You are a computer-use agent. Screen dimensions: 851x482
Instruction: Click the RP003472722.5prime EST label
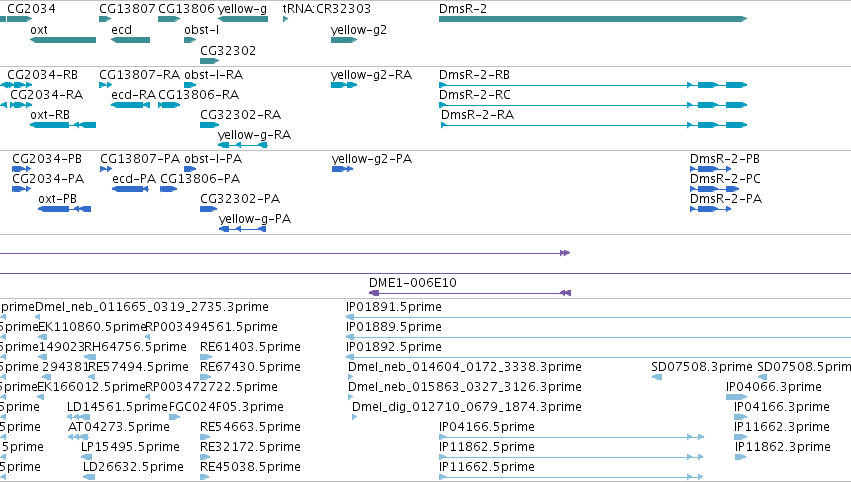point(212,388)
